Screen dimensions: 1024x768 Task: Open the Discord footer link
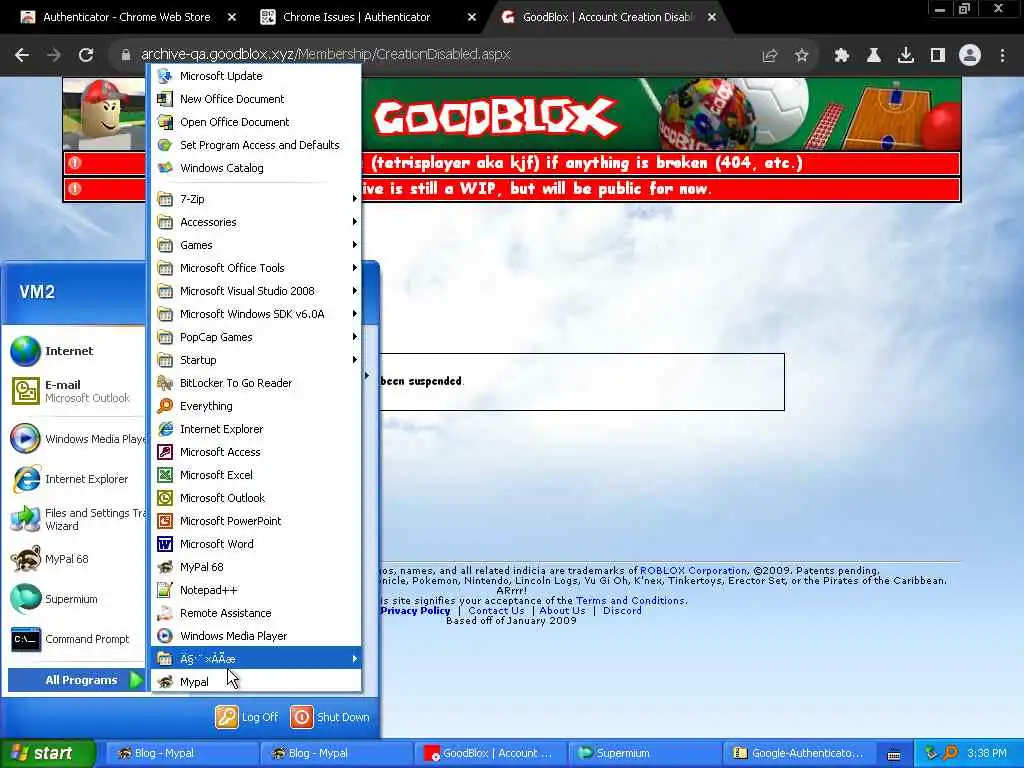point(622,611)
